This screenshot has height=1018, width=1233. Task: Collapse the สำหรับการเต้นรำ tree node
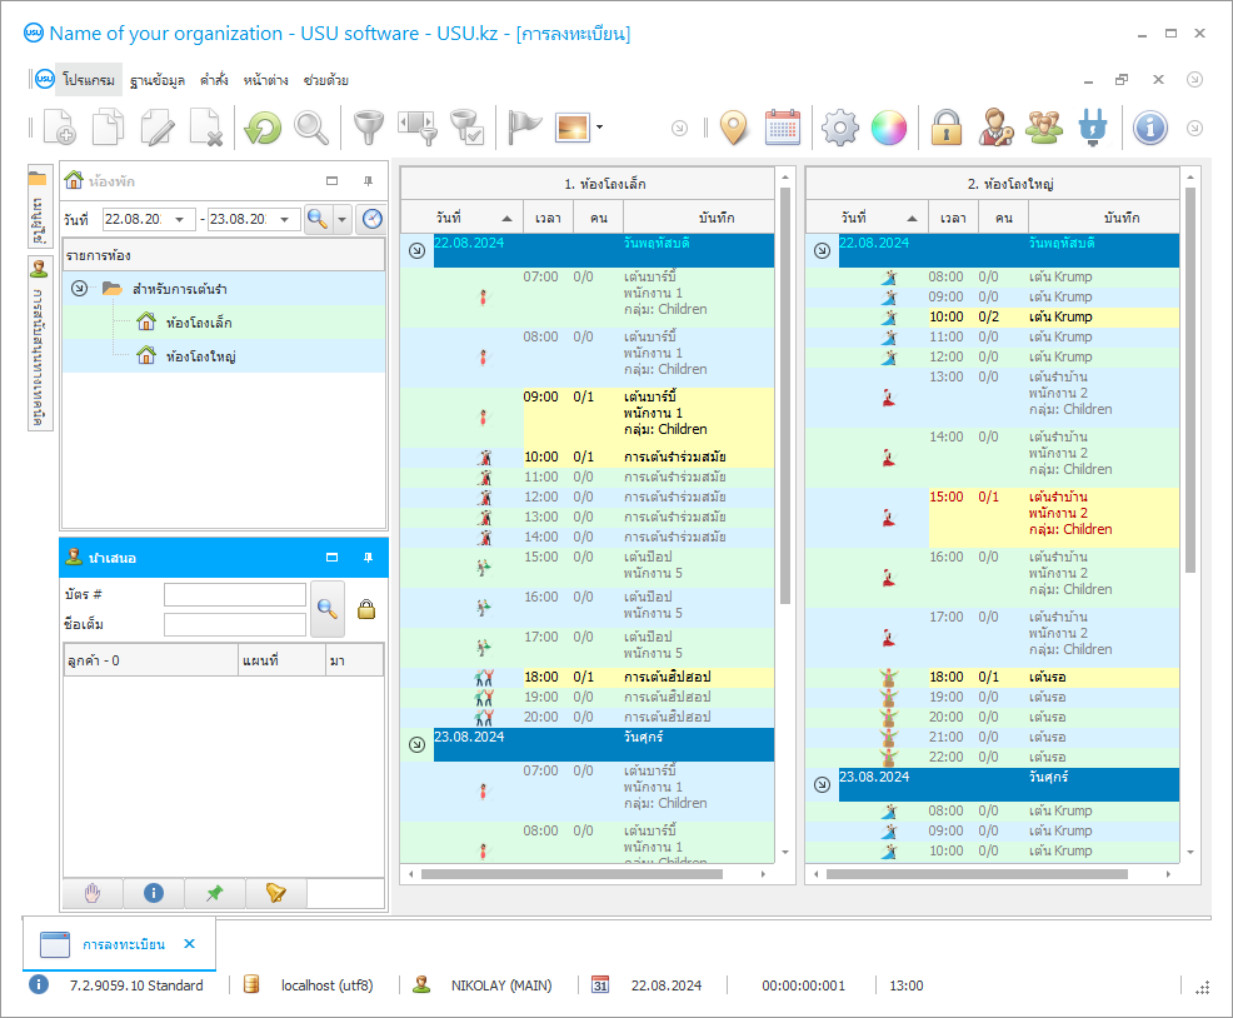click(x=80, y=289)
